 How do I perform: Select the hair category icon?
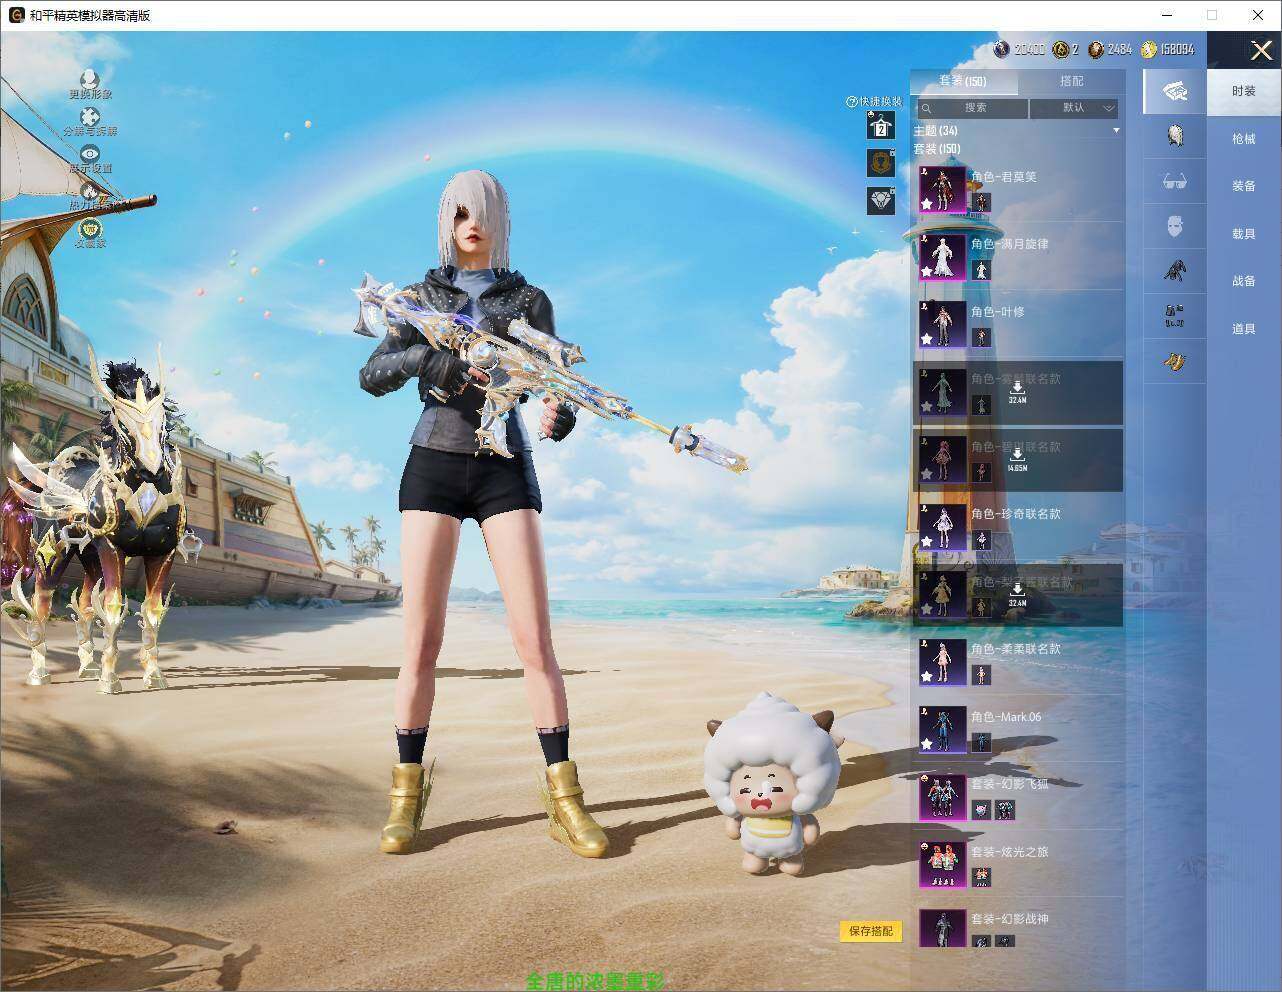pyautogui.click(x=1175, y=135)
